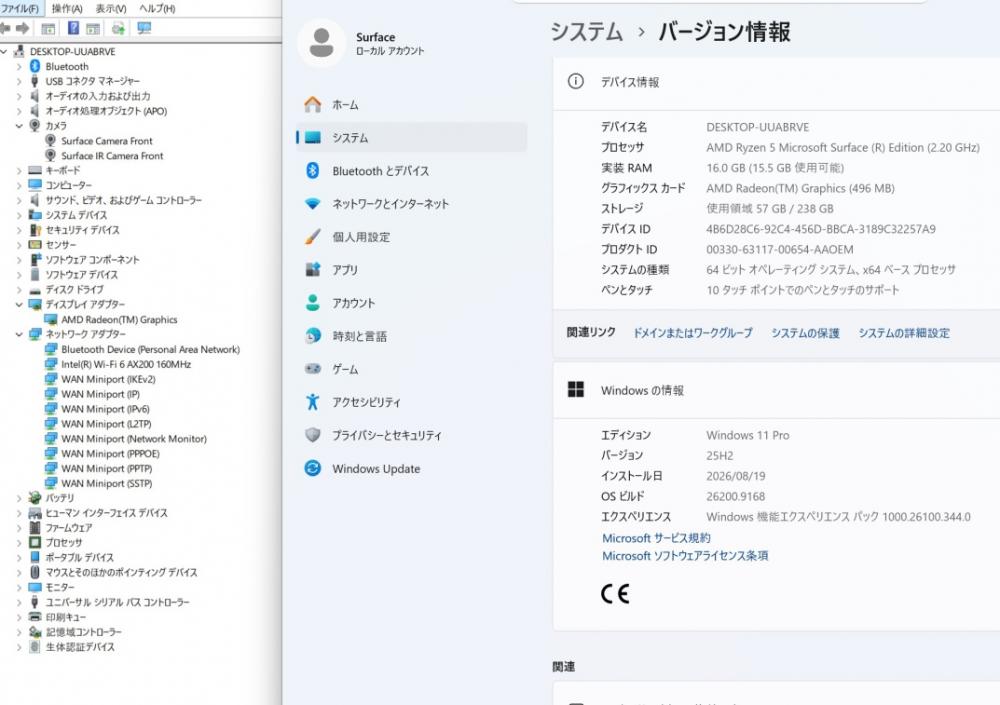Viewport: 1000px width, 705px height.
Task: Open ゲーム settings page
Action: coord(411,369)
